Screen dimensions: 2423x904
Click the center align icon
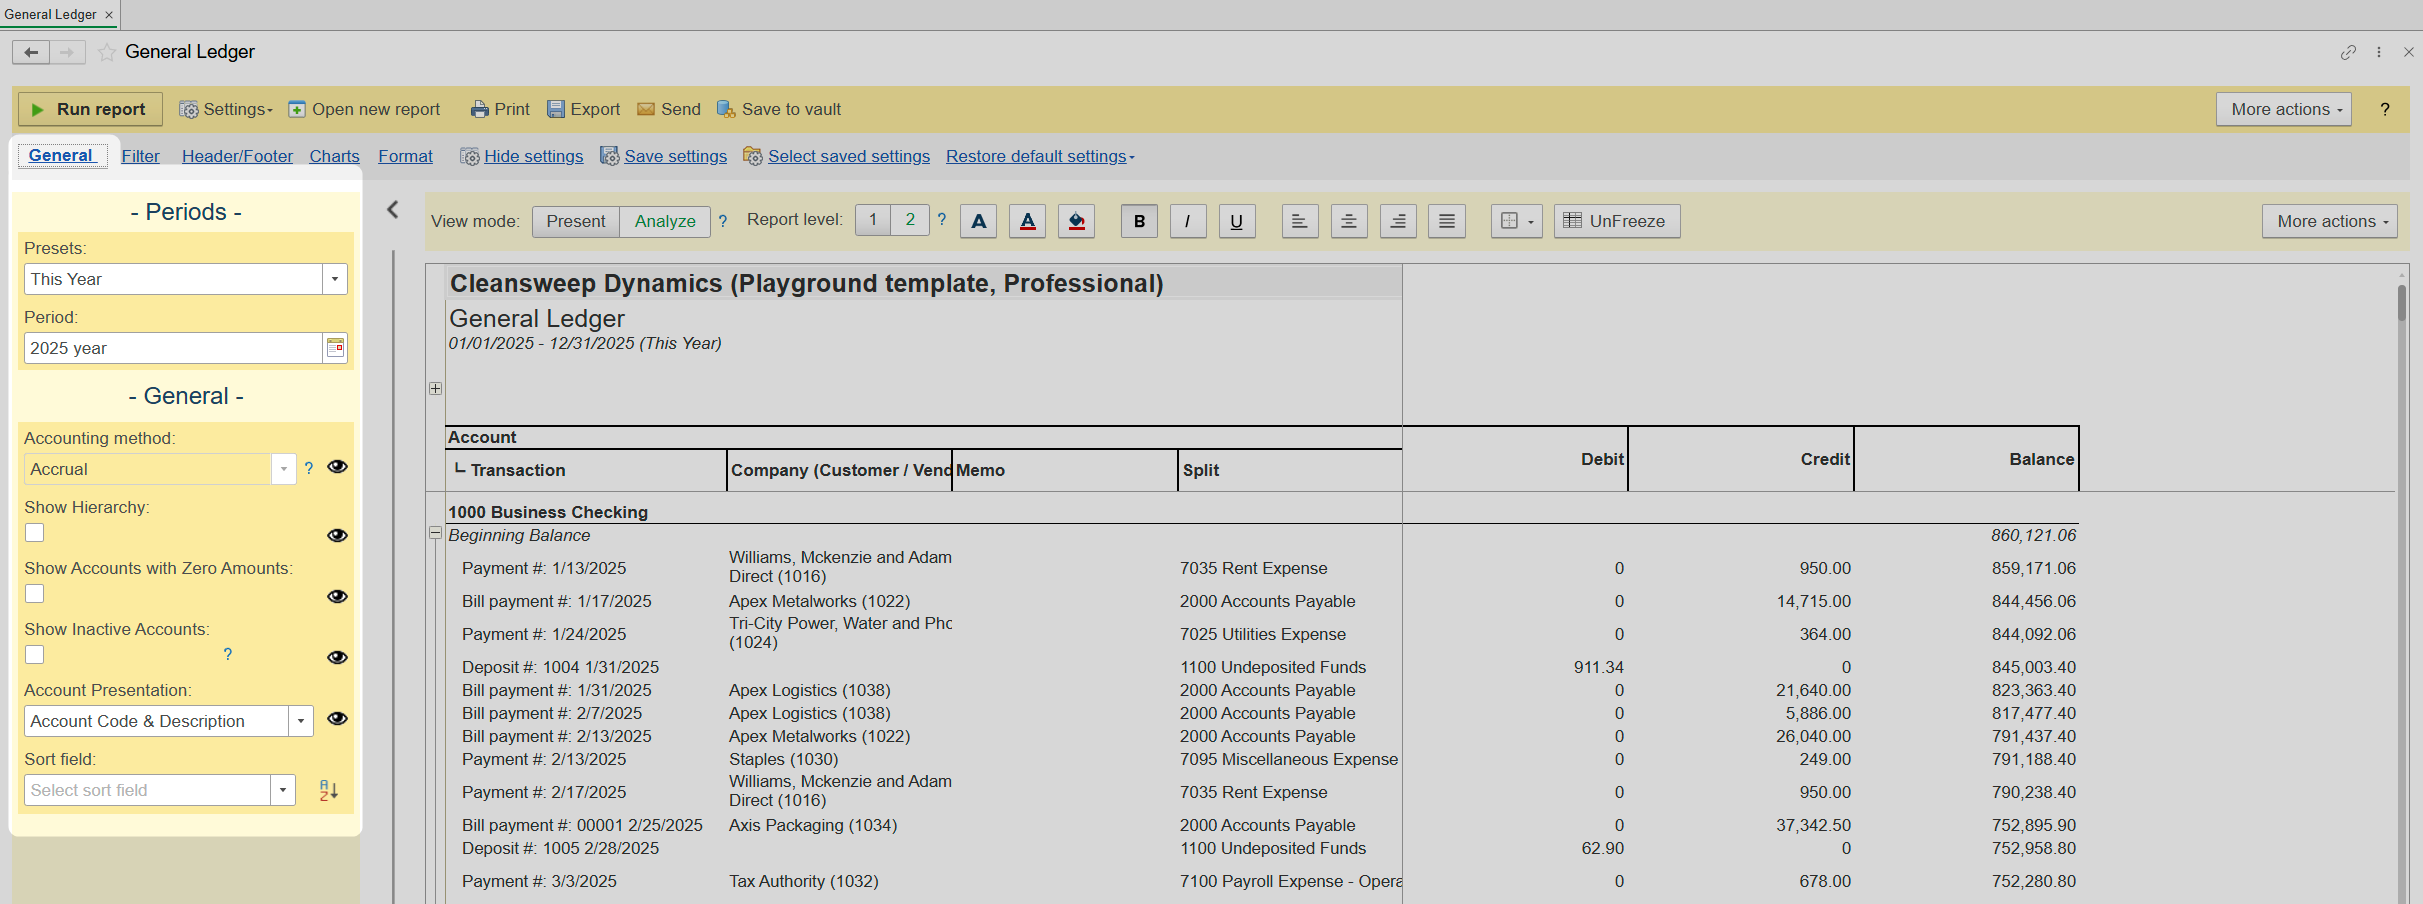pos(1348,221)
